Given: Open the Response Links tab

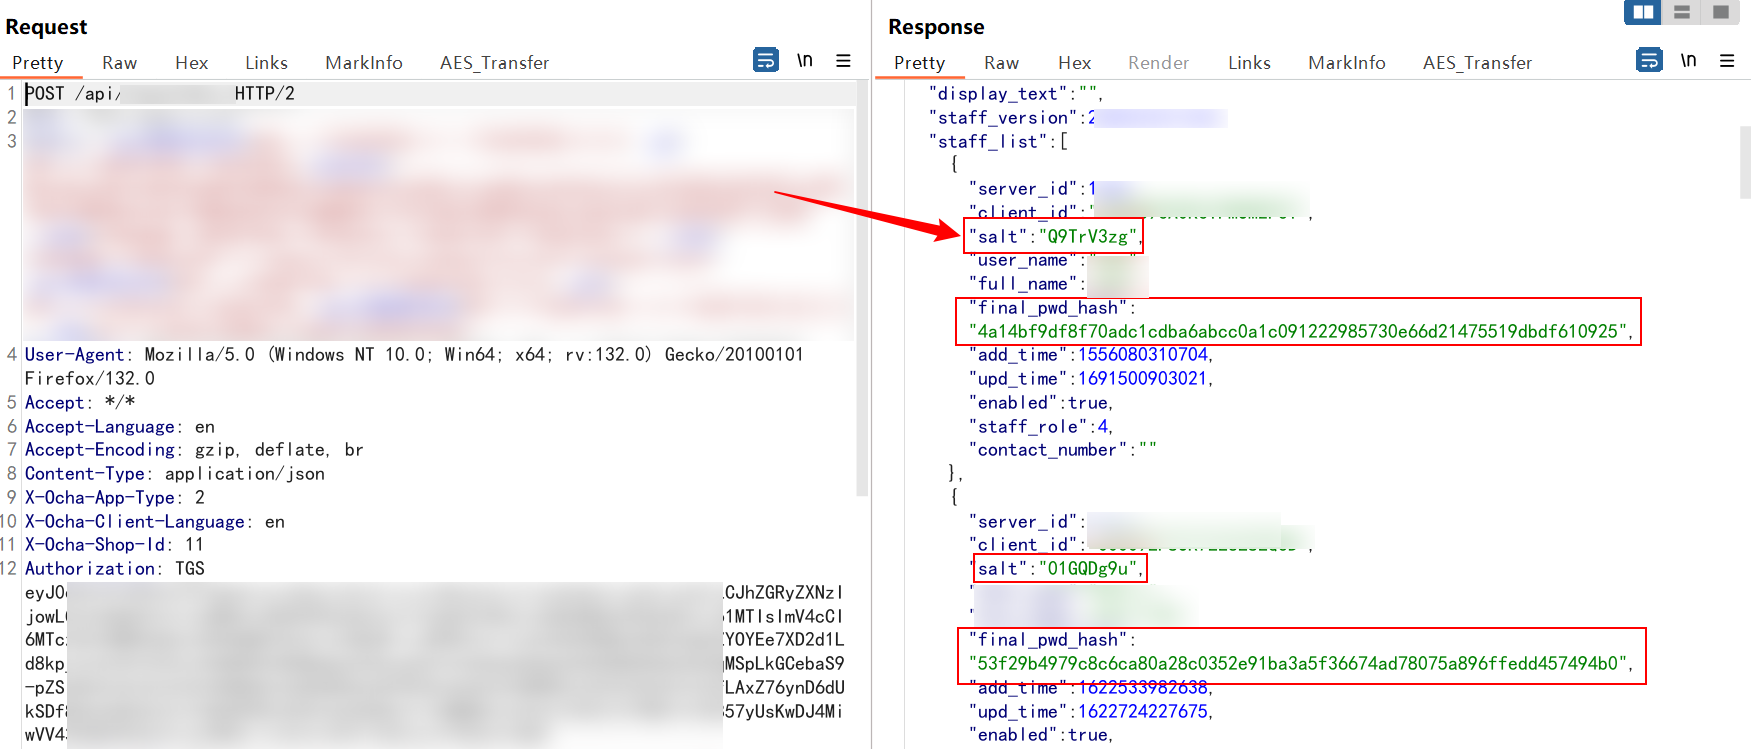Looking at the screenshot, I should [x=1249, y=63].
